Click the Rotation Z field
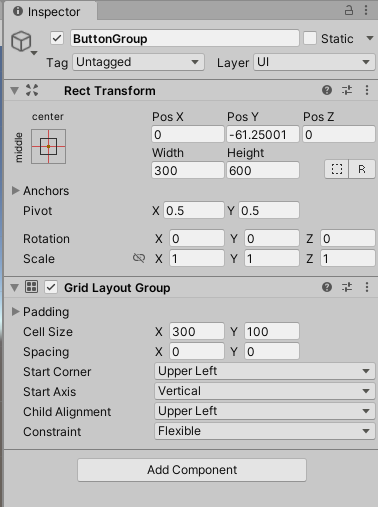 pos(348,238)
